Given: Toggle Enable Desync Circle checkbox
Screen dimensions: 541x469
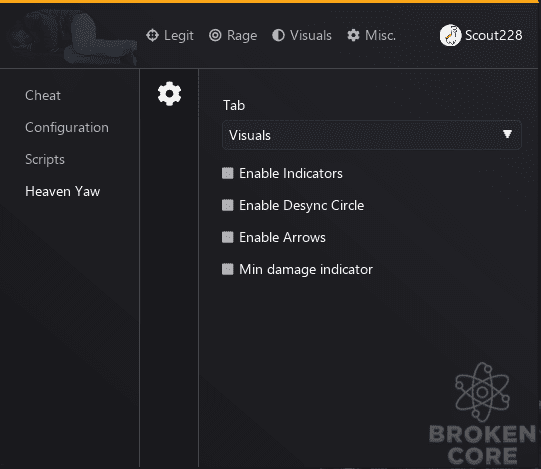Looking at the screenshot, I should pyautogui.click(x=227, y=205).
